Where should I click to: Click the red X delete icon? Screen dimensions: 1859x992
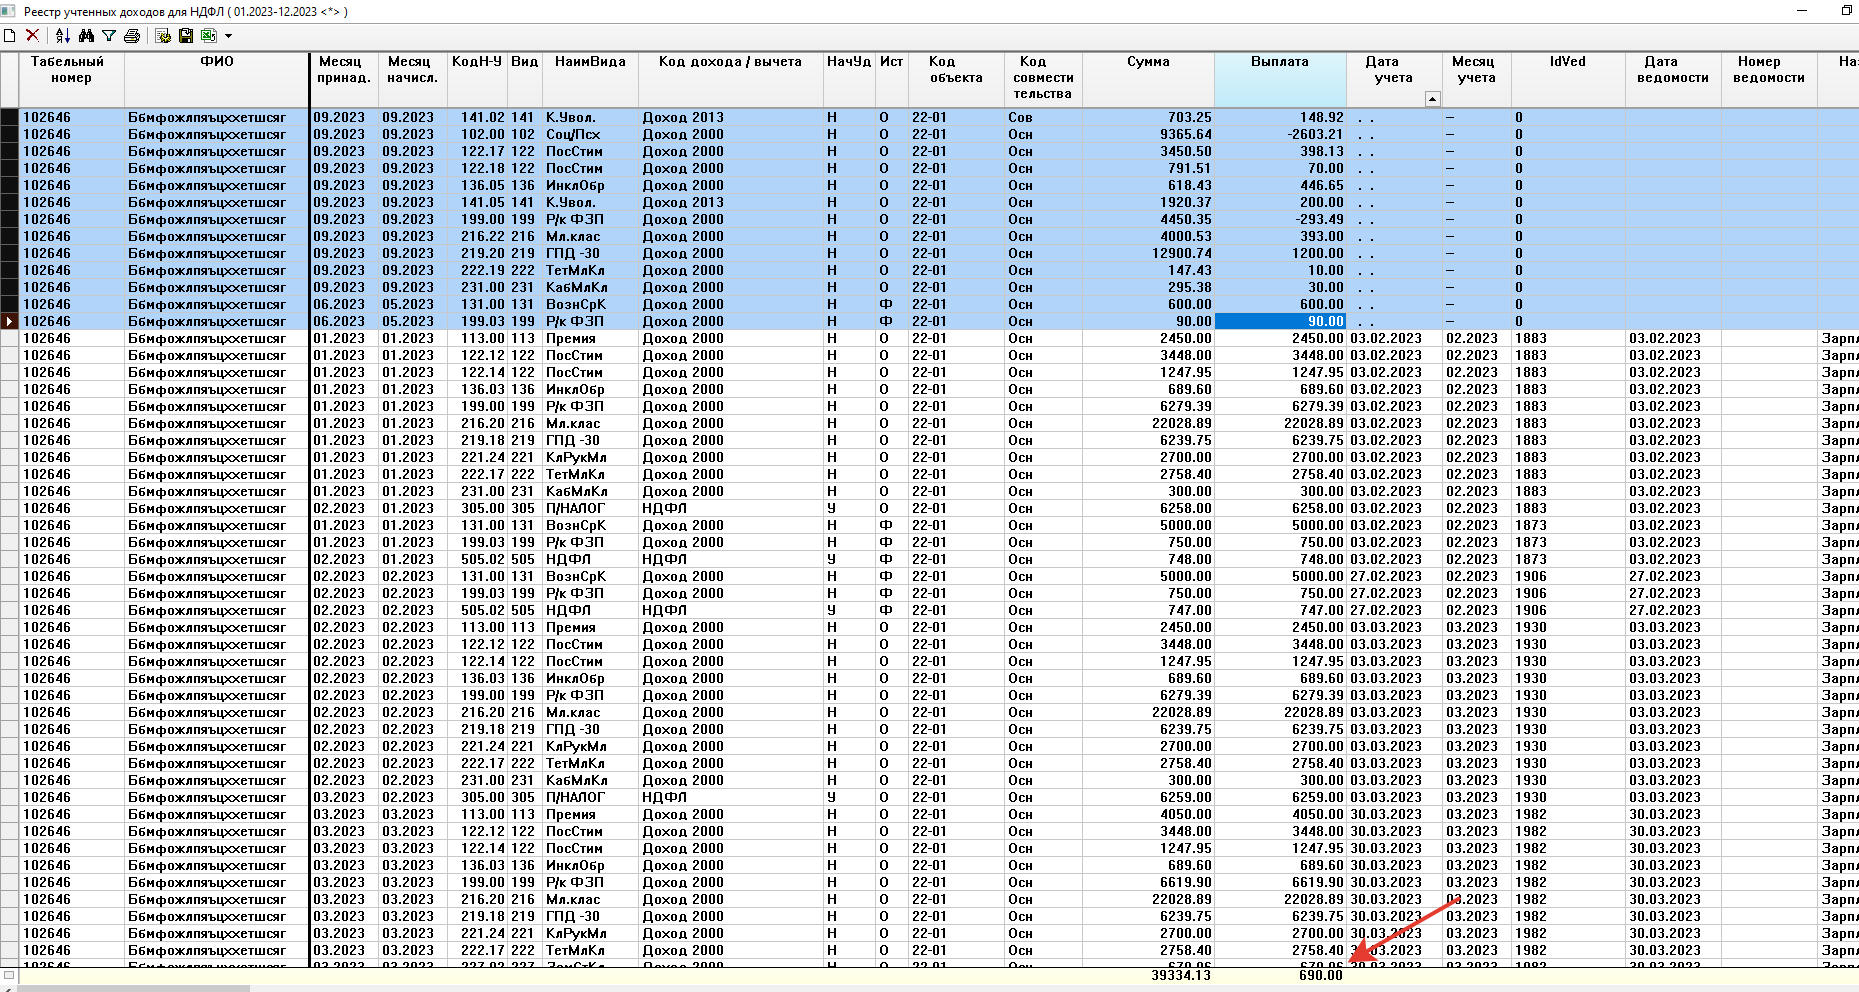32,36
